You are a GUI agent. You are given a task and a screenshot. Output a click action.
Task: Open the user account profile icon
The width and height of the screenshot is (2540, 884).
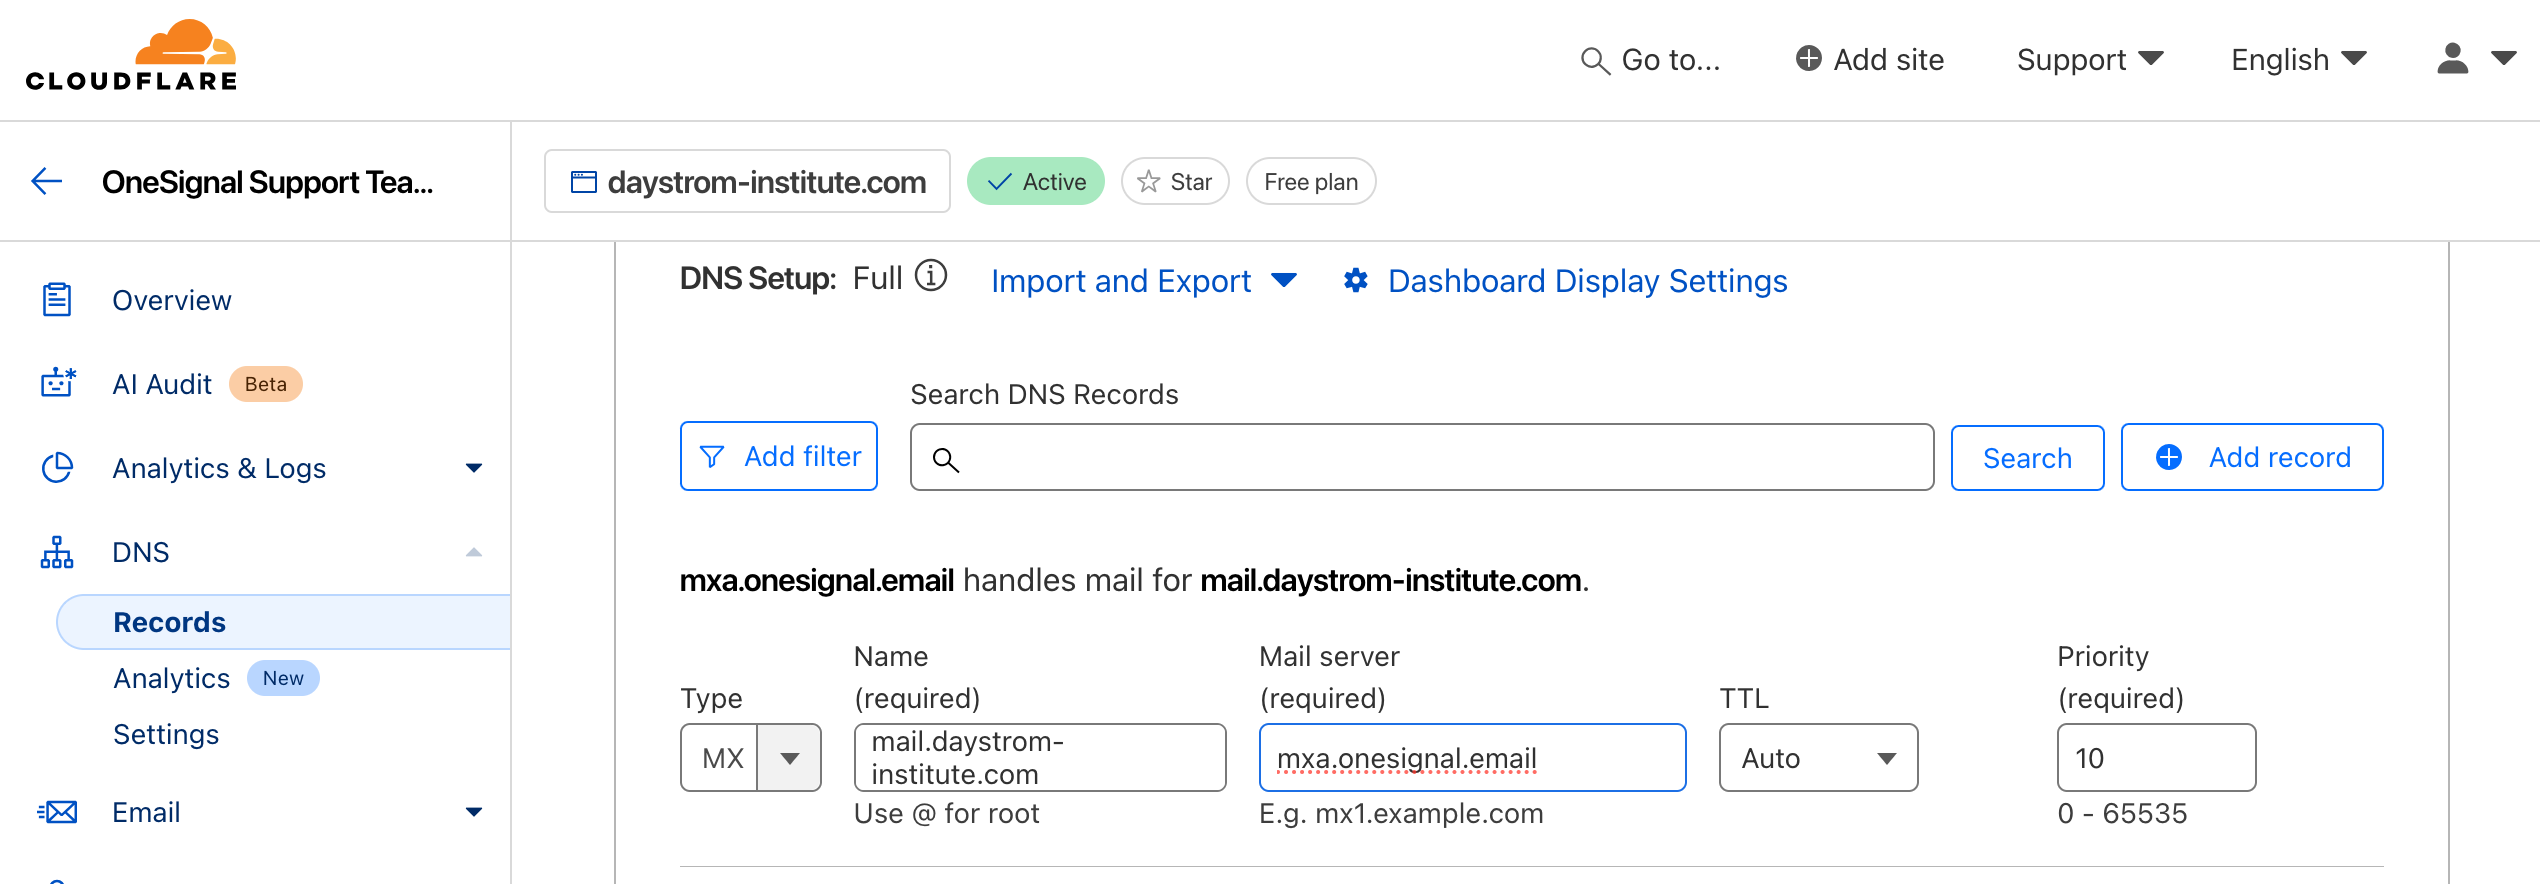coord(2452,59)
